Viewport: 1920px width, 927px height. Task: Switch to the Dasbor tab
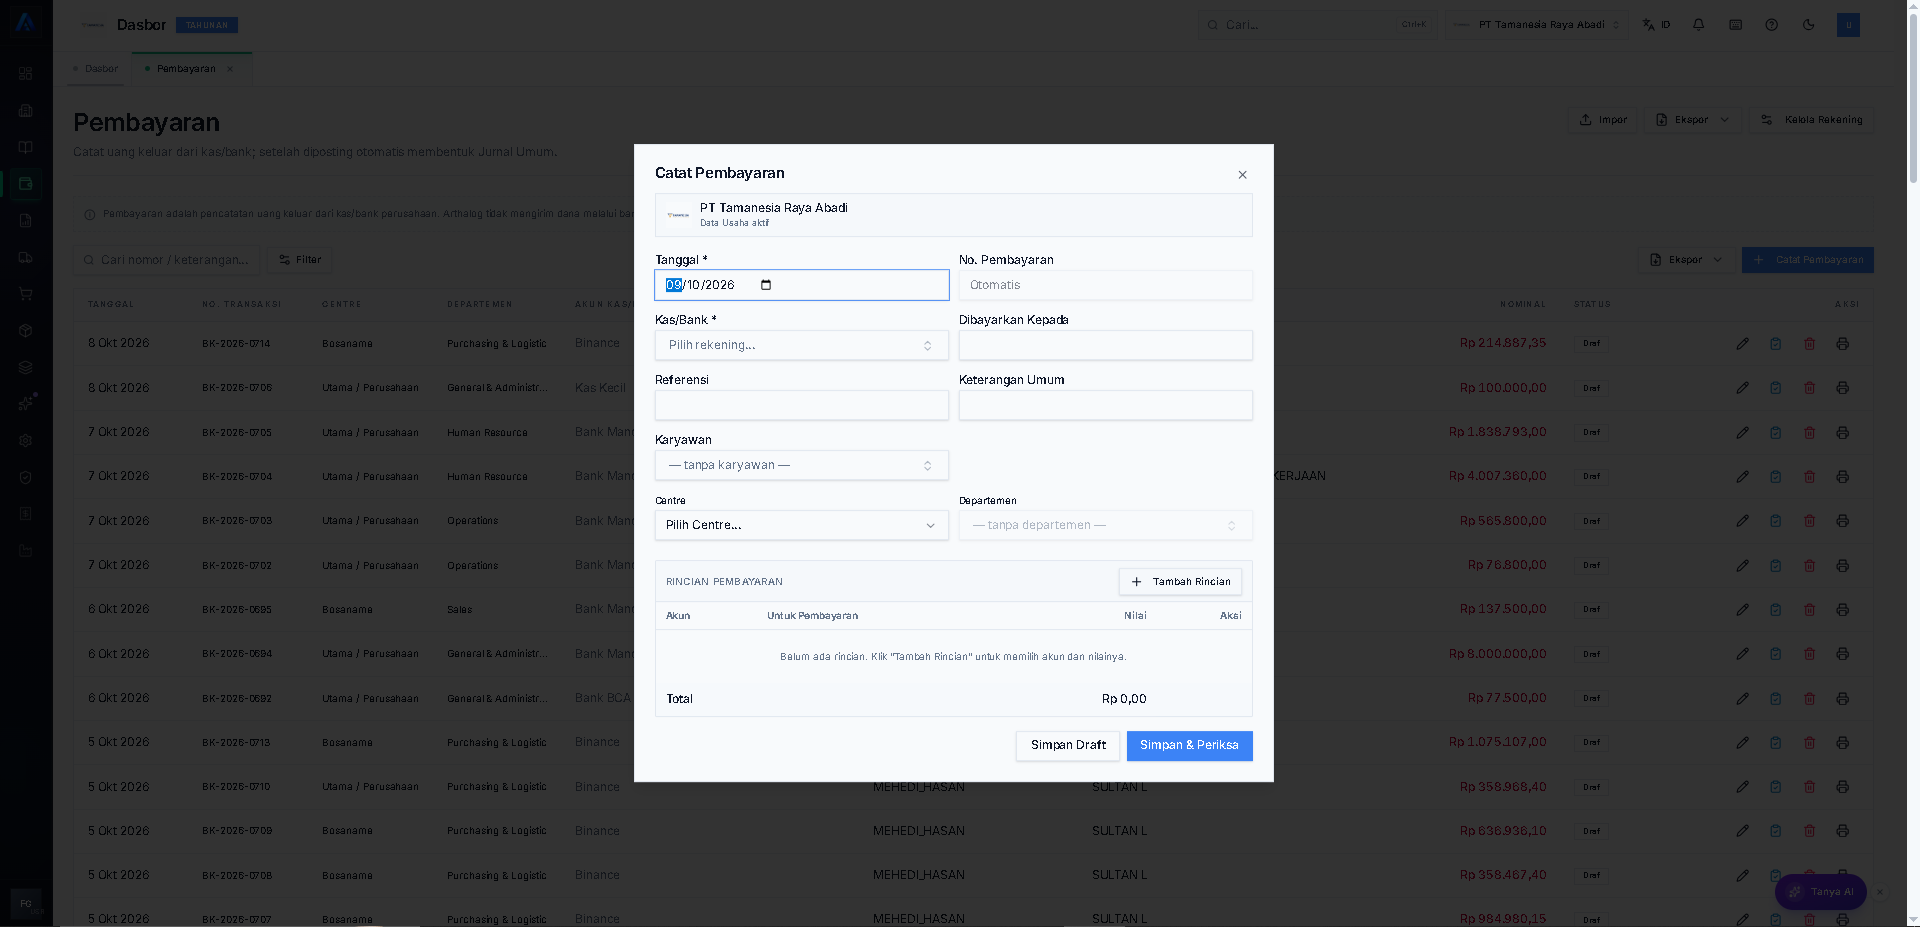click(x=96, y=69)
